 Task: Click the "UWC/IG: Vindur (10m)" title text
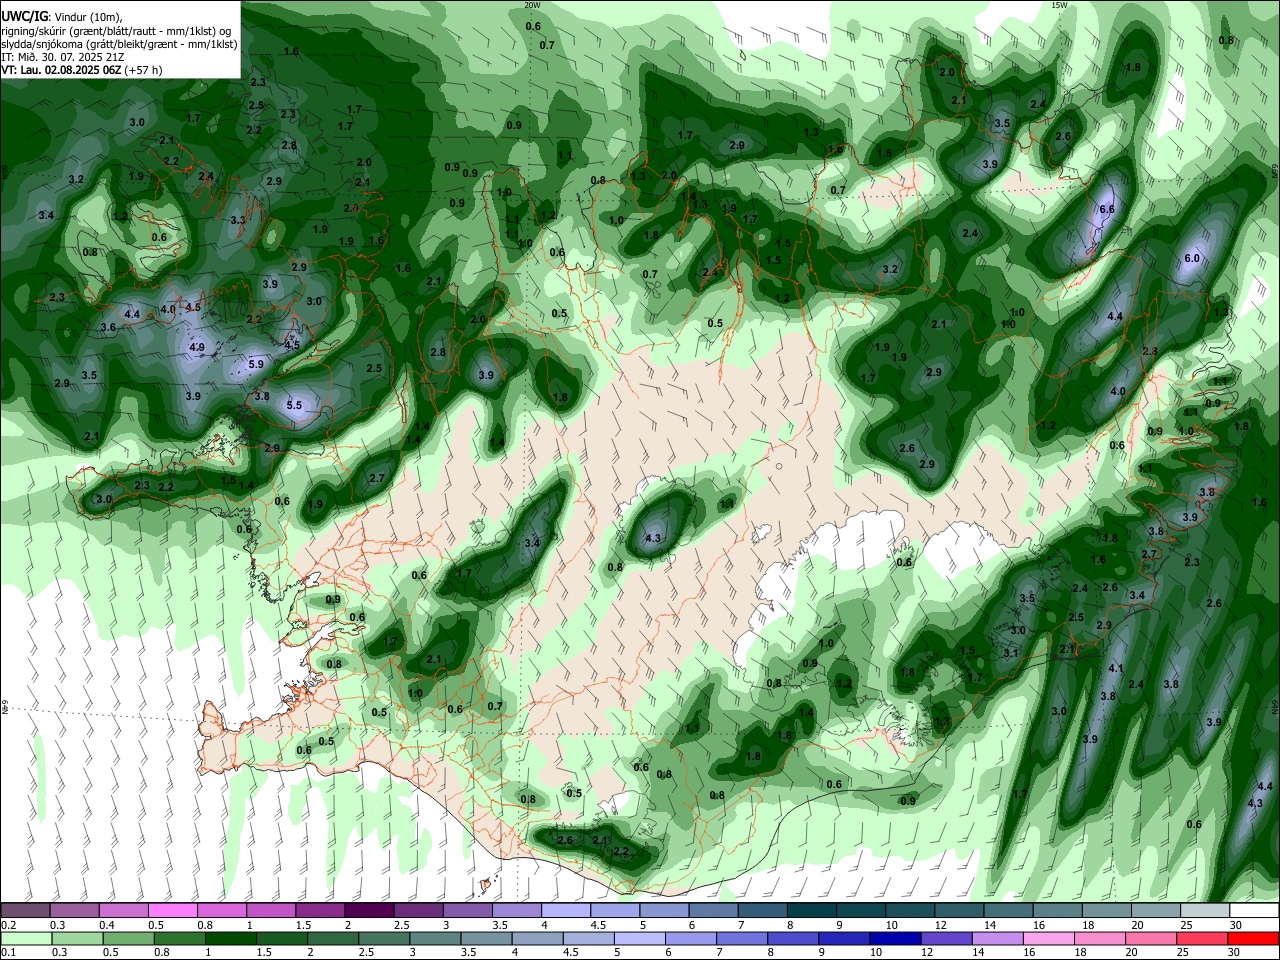pos(60,17)
